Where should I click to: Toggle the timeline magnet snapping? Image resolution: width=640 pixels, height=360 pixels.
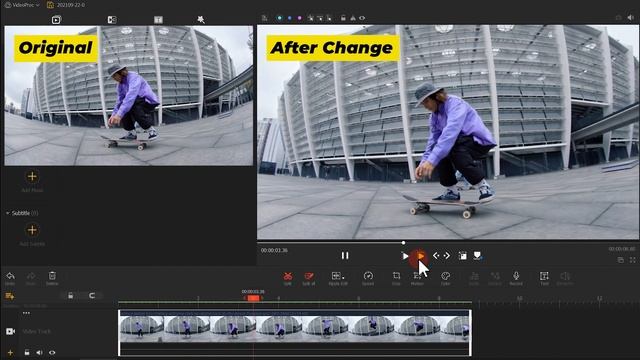click(x=92, y=296)
